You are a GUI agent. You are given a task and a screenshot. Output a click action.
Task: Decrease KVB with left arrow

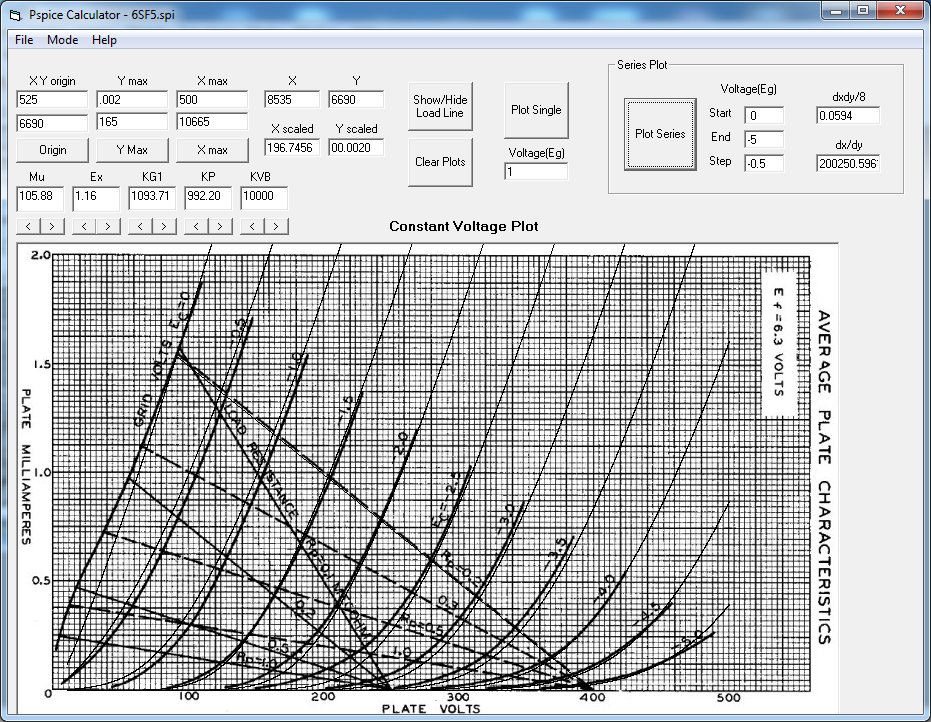click(x=252, y=226)
